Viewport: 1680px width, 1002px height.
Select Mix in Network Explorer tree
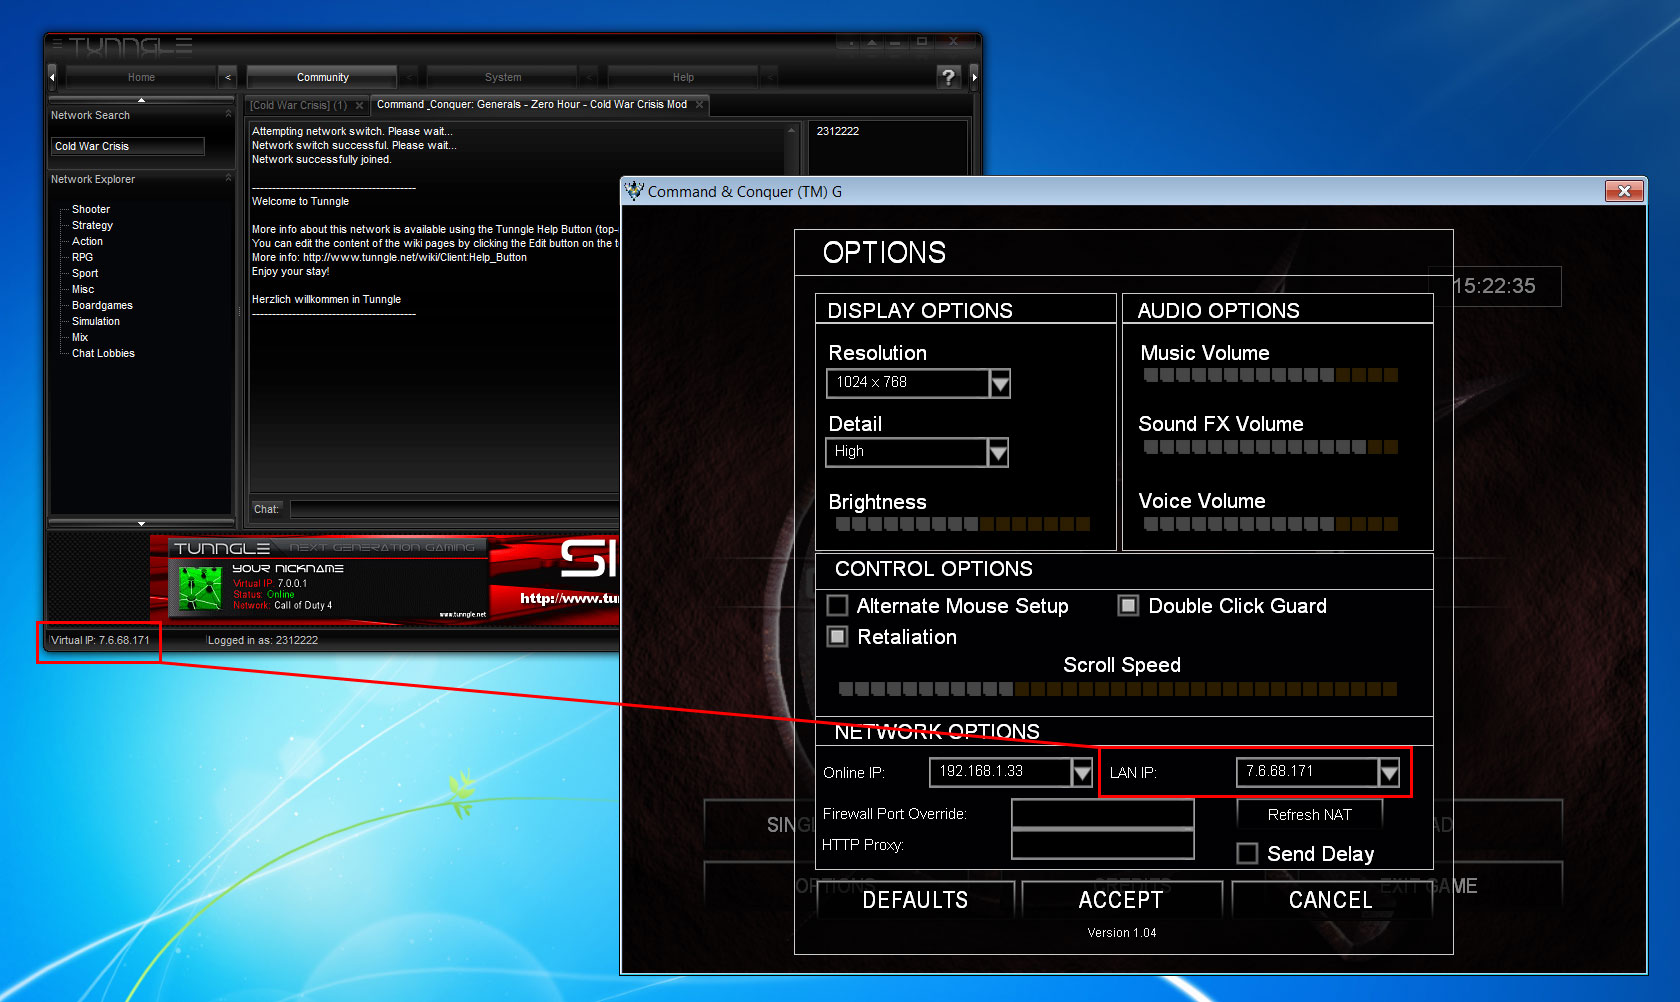pos(80,337)
